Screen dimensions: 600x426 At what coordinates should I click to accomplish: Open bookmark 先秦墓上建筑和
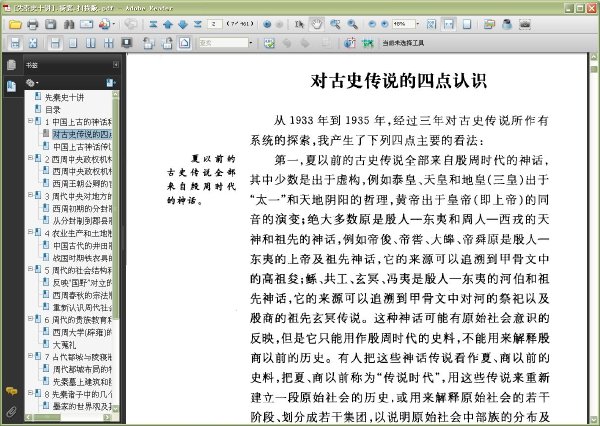tap(82, 381)
